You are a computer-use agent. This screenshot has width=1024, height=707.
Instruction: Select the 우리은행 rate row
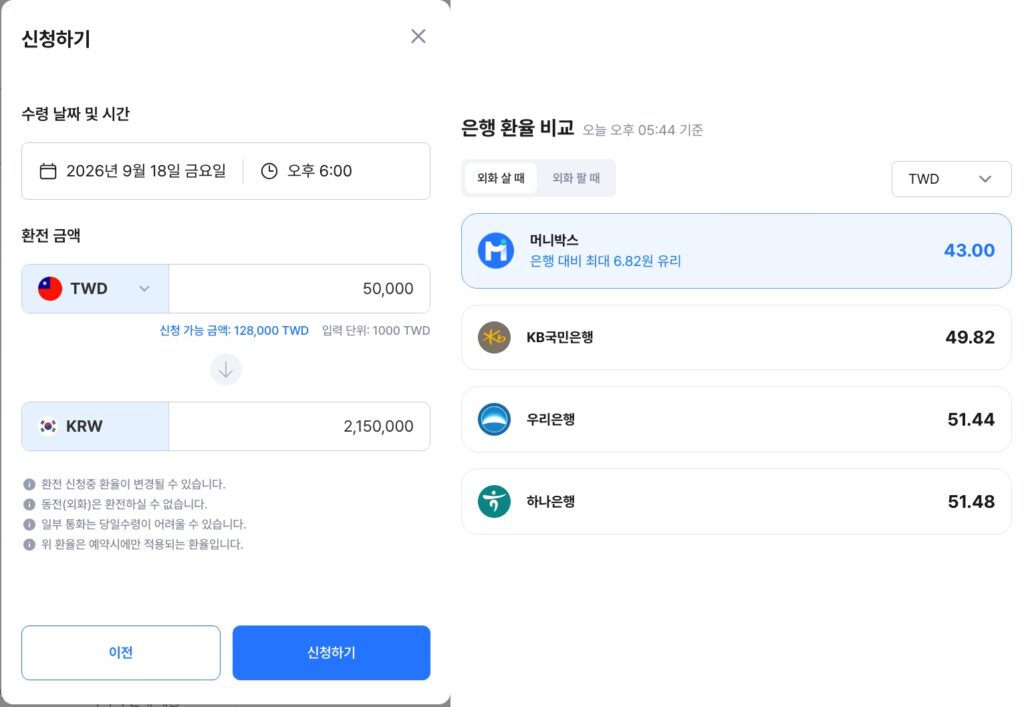coord(736,419)
